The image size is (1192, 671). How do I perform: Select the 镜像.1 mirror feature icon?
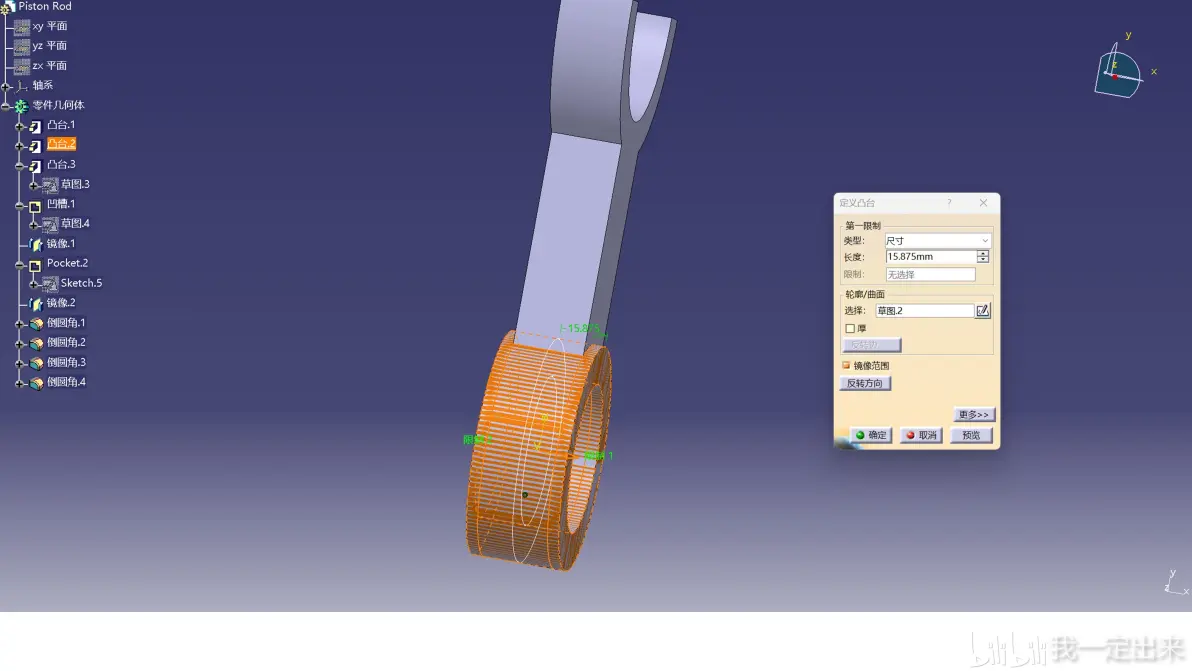[x=36, y=244]
